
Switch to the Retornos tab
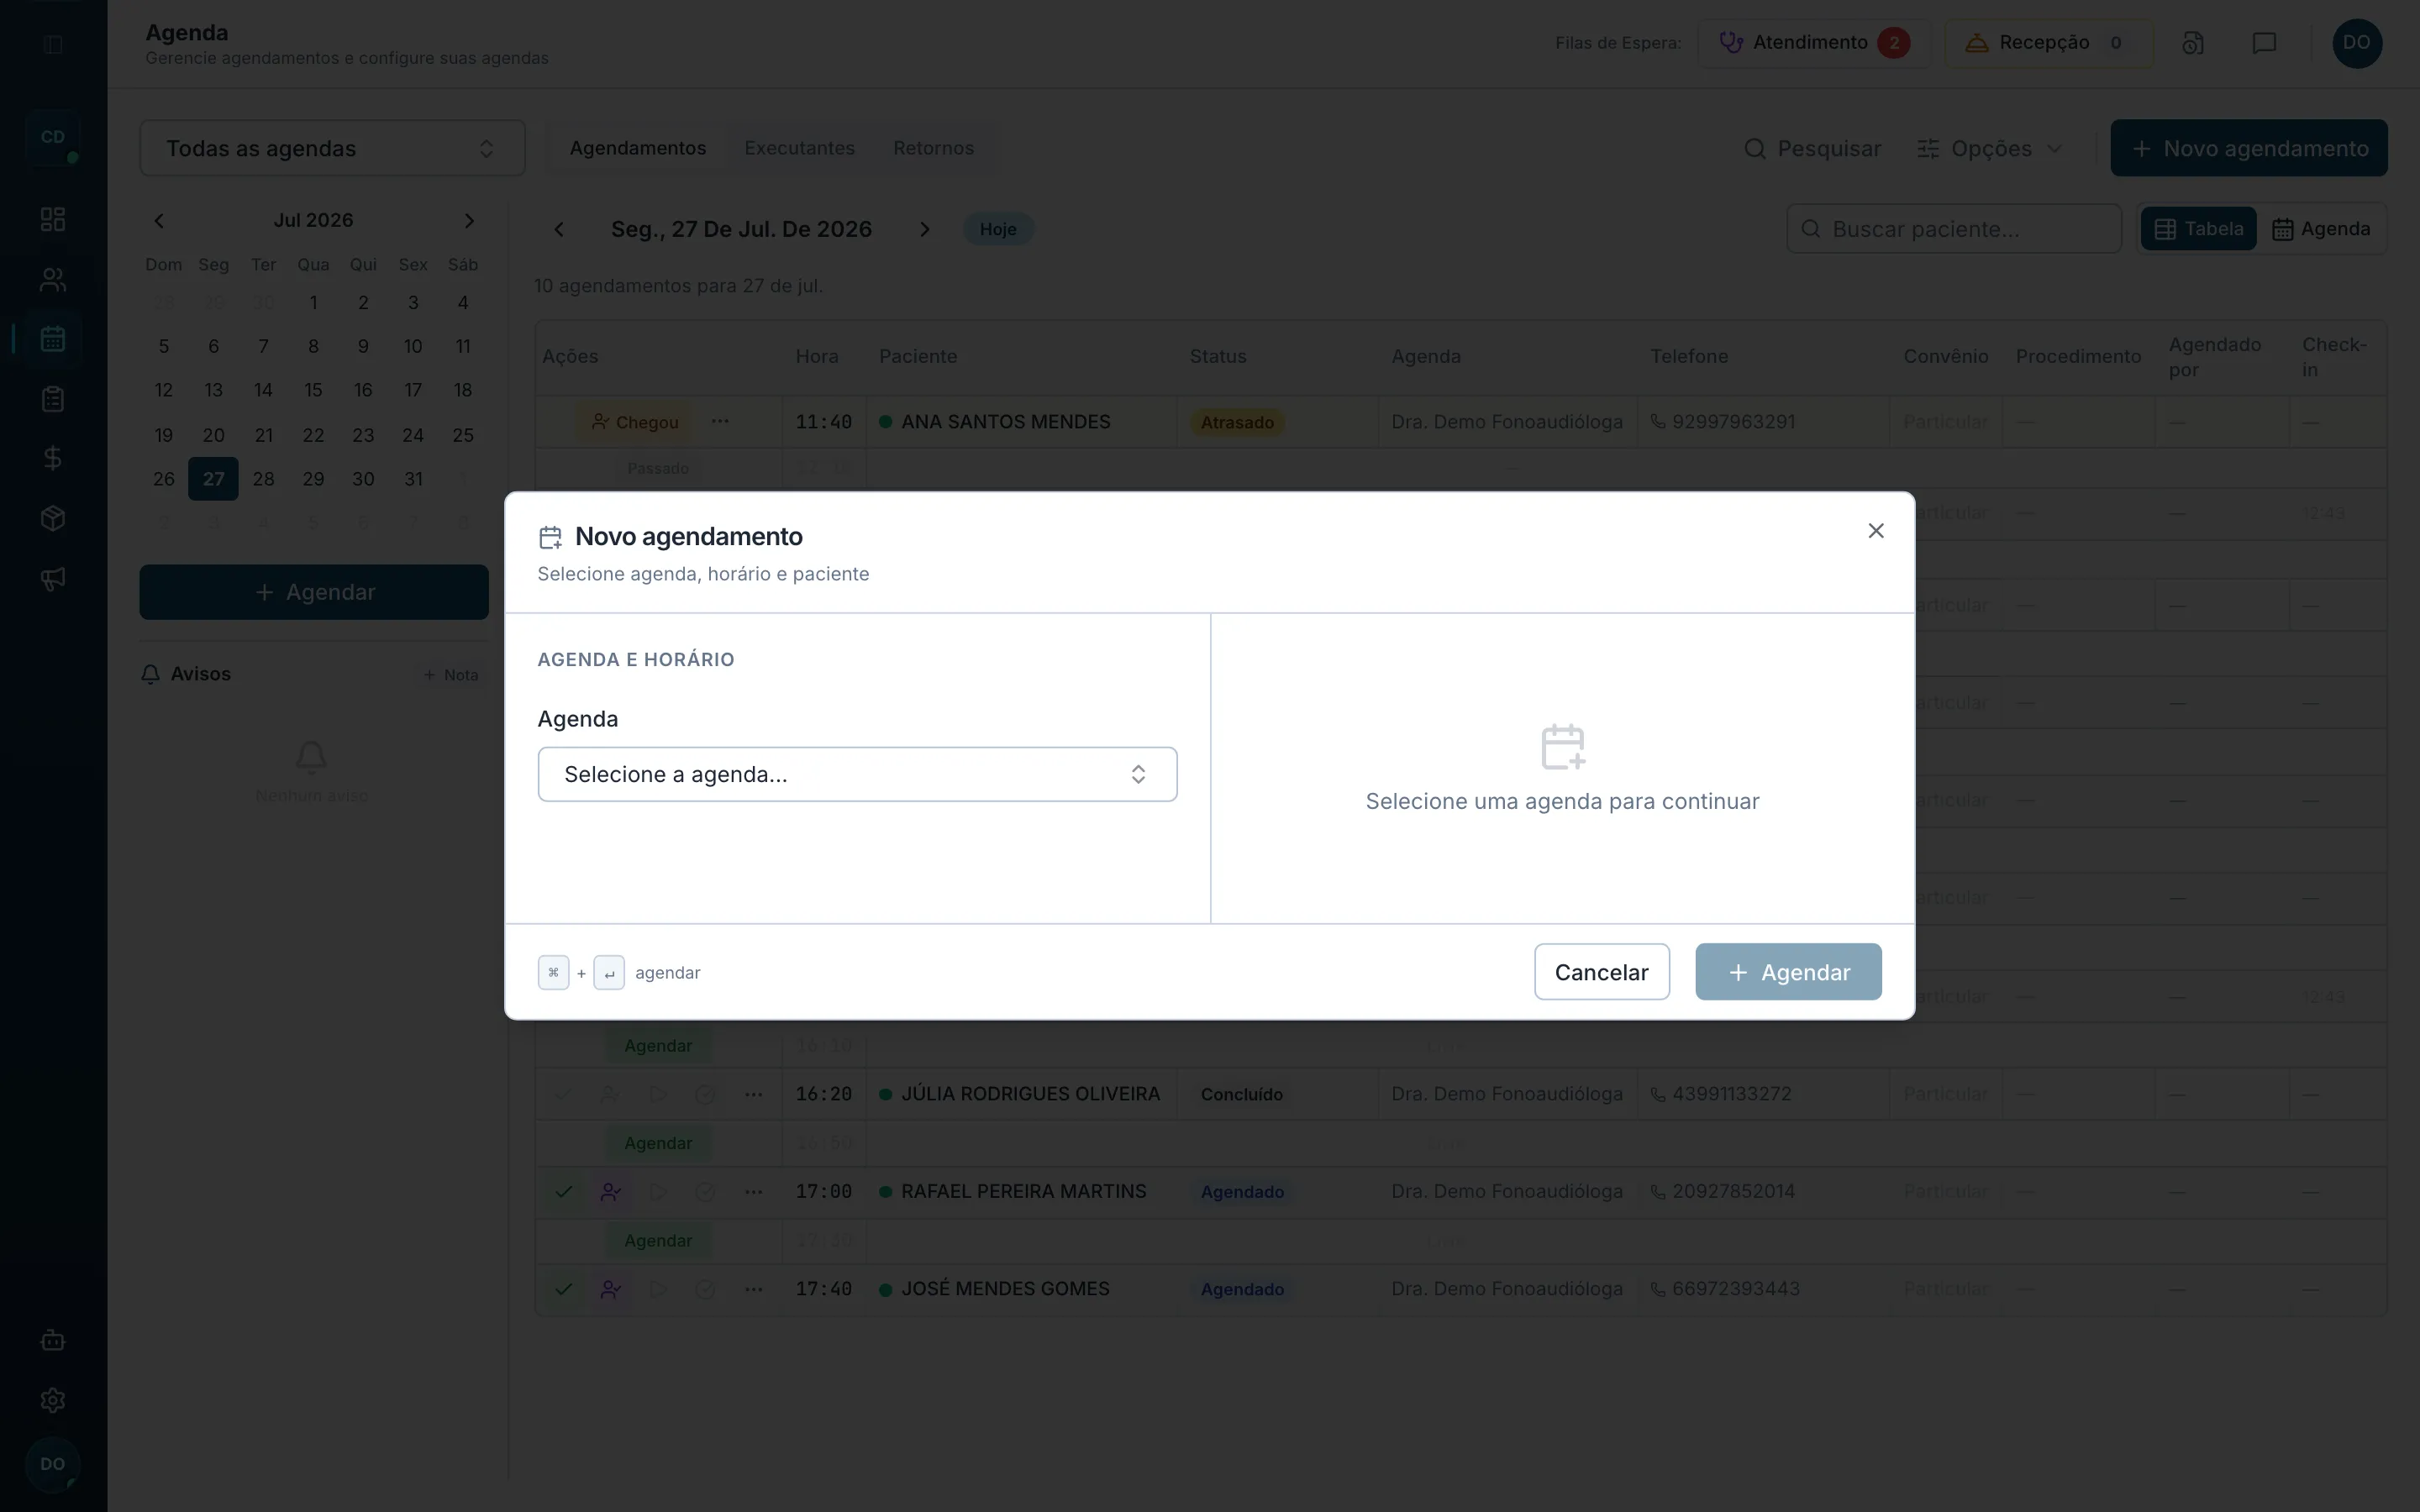tap(933, 148)
